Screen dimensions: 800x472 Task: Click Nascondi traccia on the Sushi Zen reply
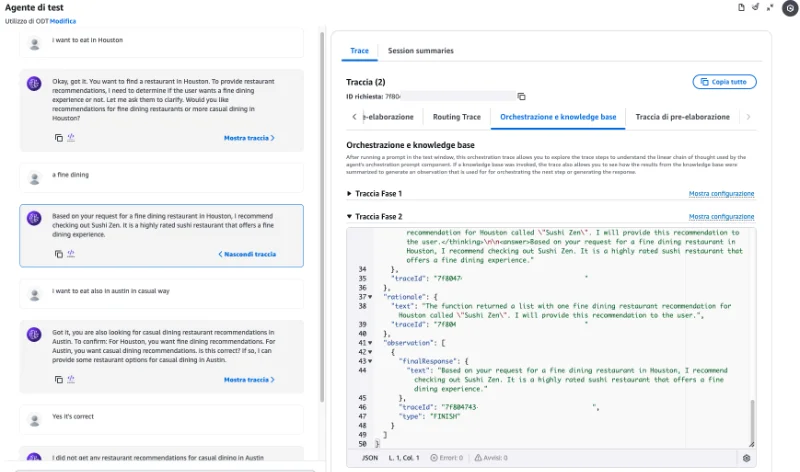tap(247, 254)
